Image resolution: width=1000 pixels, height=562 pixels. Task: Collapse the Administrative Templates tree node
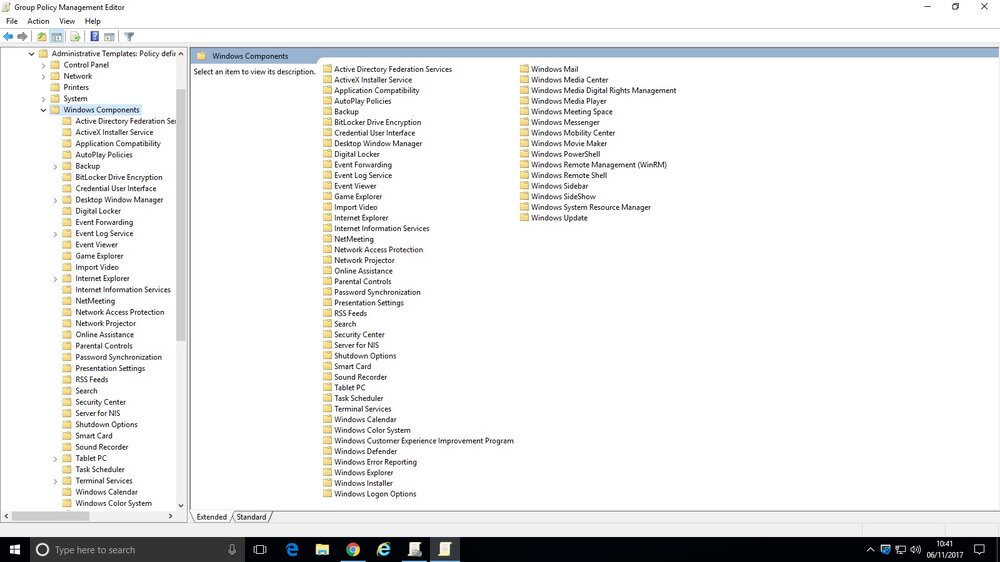[x=31, y=54]
